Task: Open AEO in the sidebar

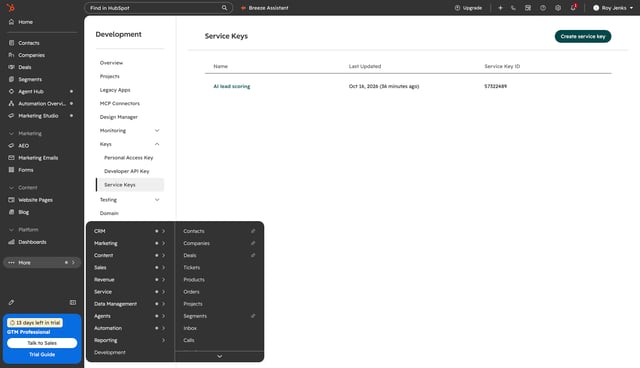Action: [x=23, y=146]
